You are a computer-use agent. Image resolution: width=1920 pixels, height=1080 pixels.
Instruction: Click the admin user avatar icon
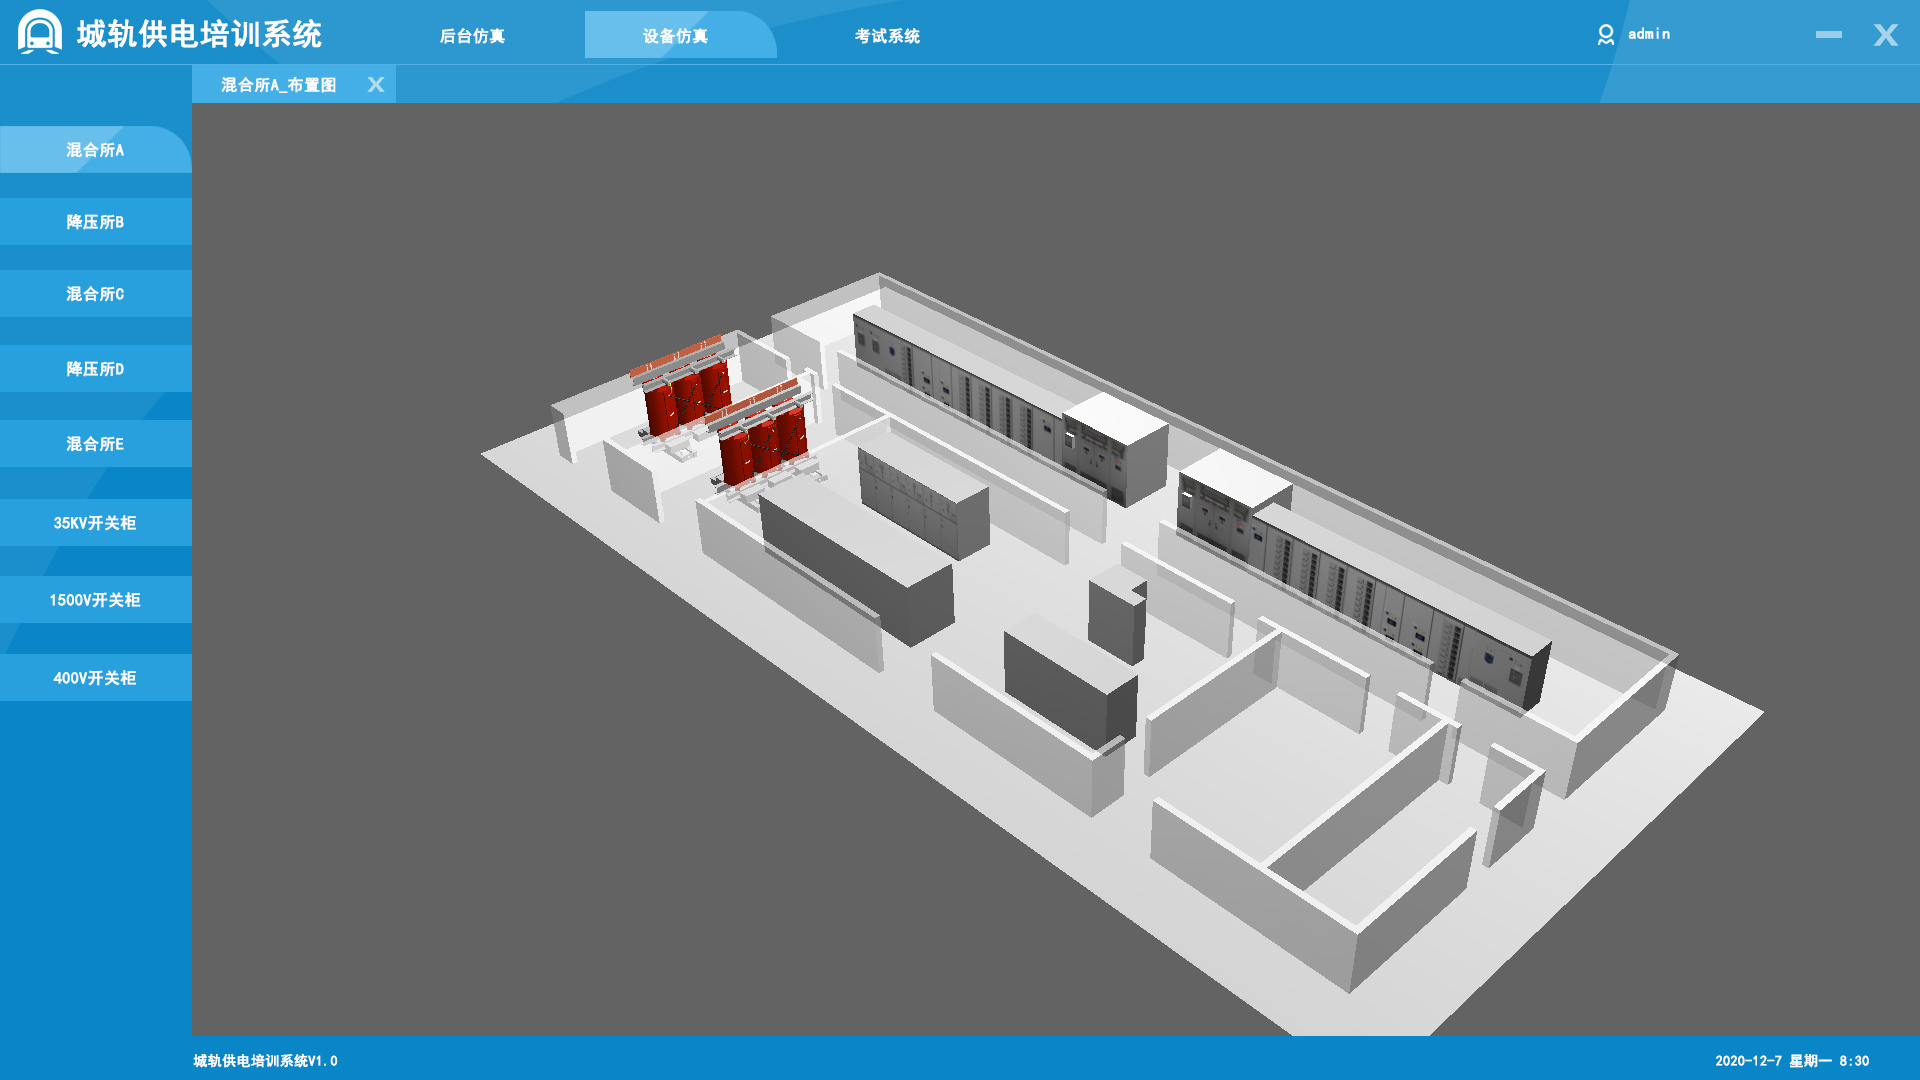(x=1605, y=35)
